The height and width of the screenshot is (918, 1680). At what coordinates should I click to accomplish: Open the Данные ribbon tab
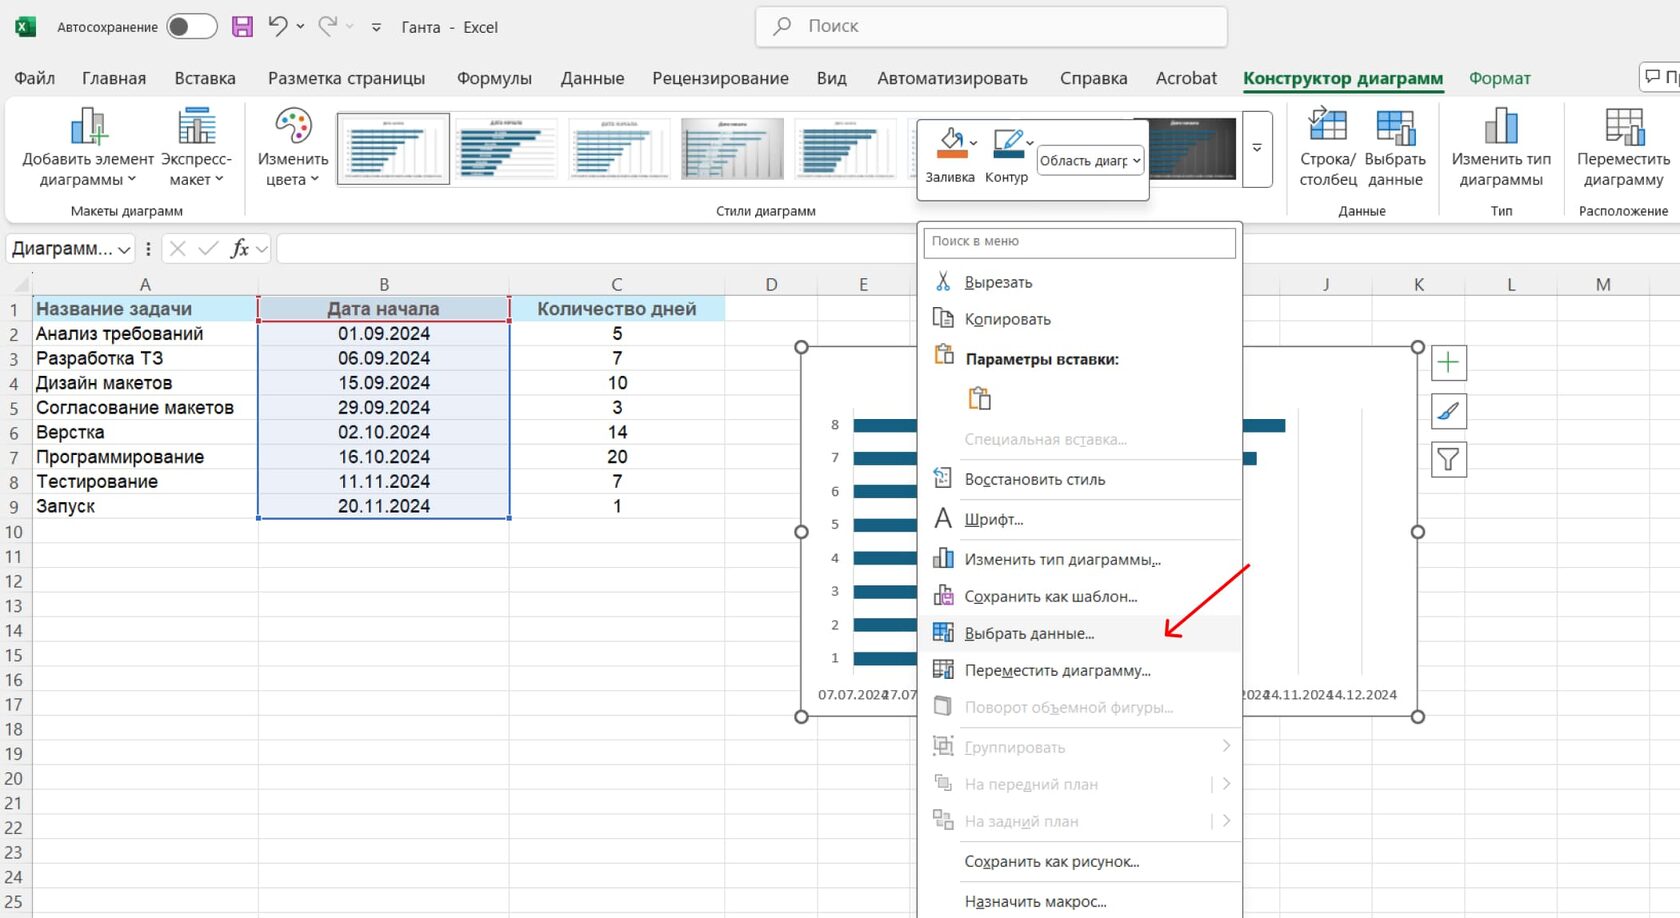[592, 78]
